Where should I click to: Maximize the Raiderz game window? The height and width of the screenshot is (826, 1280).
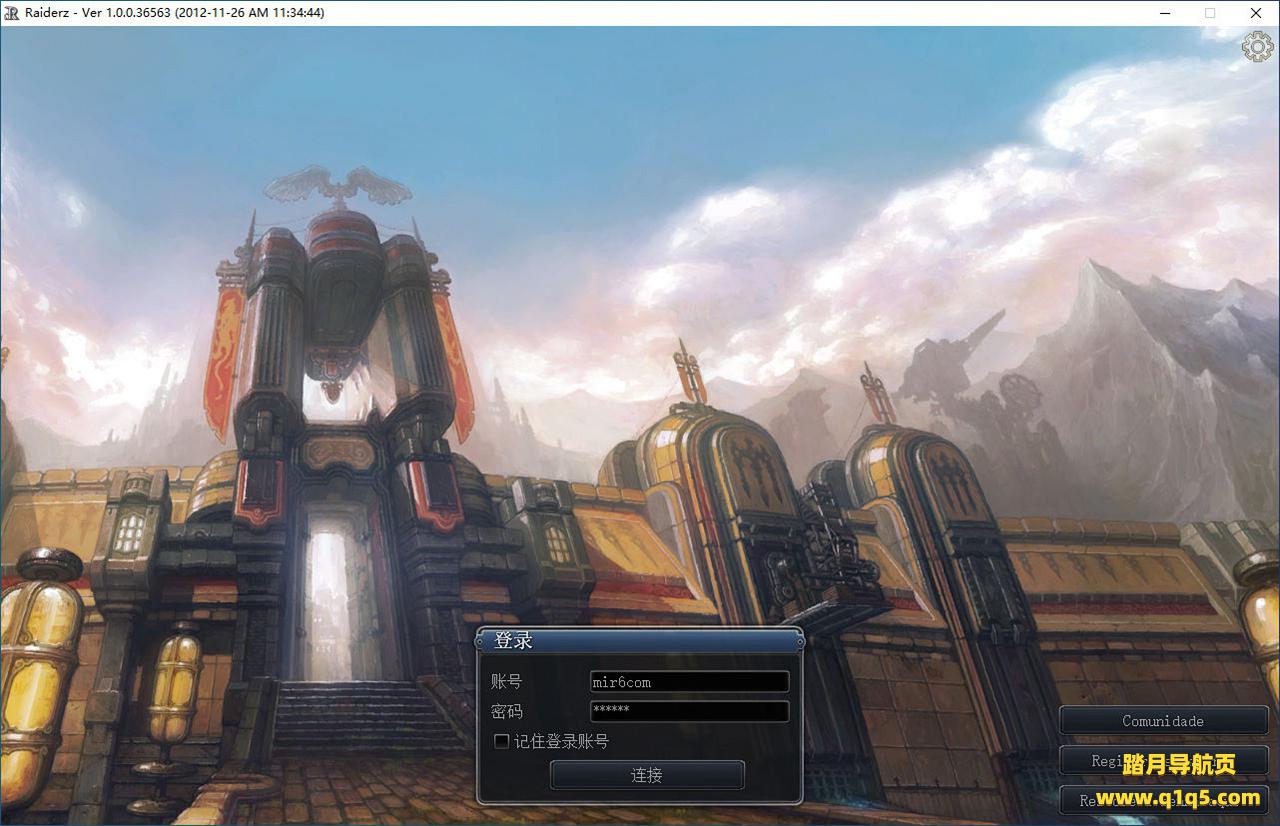(x=1210, y=13)
